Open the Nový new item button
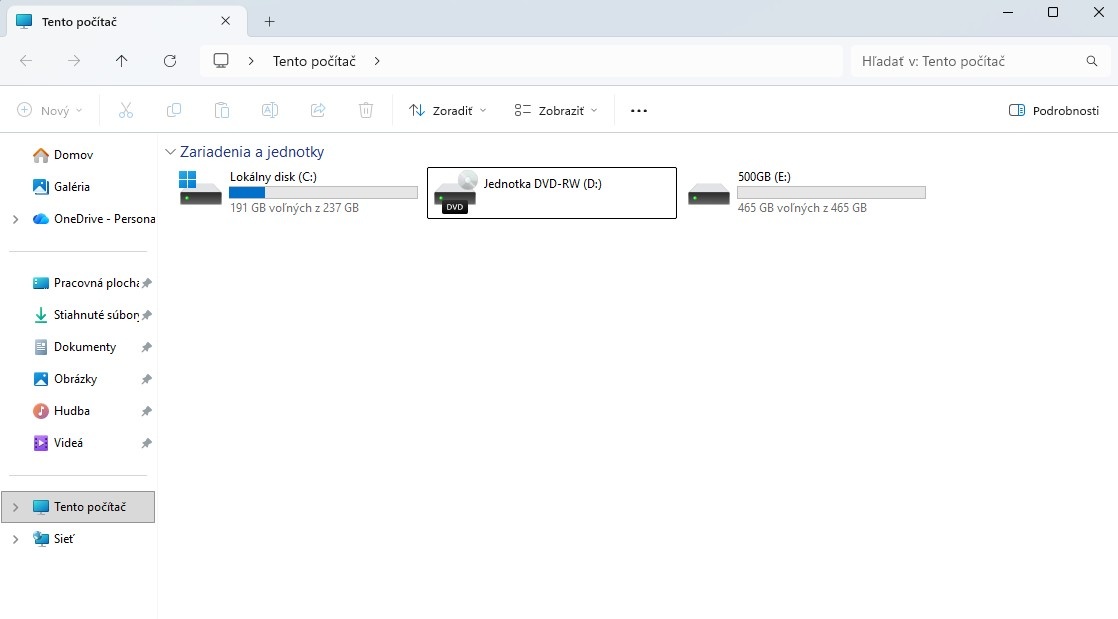The width and height of the screenshot is (1118, 619). [50, 111]
